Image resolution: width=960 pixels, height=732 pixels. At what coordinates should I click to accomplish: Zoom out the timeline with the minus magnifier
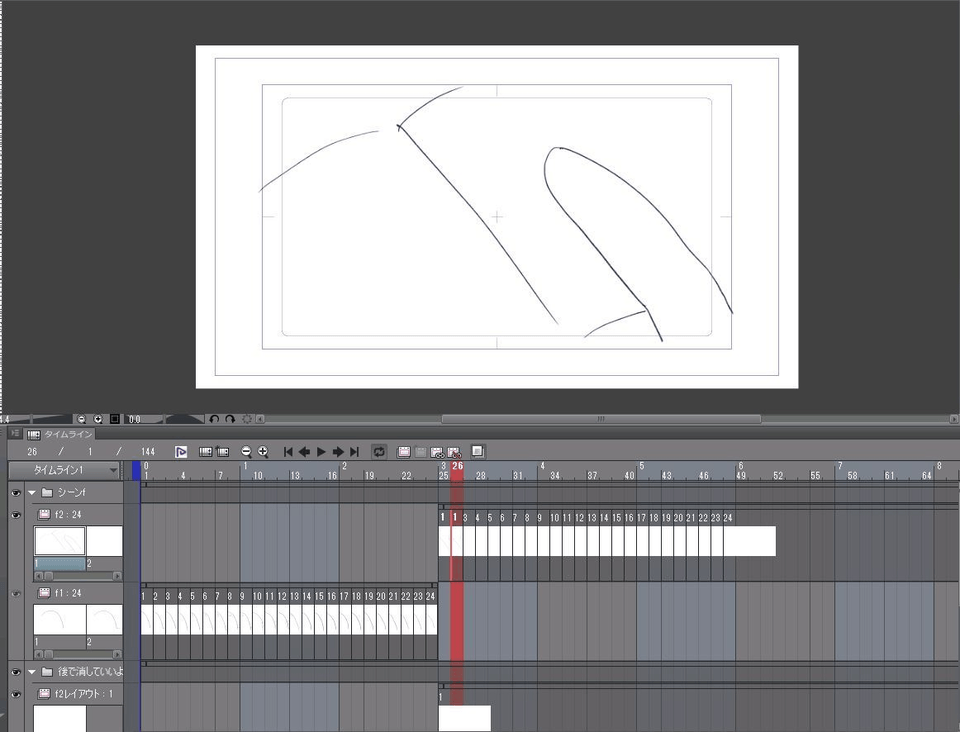[x=247, y=452]
